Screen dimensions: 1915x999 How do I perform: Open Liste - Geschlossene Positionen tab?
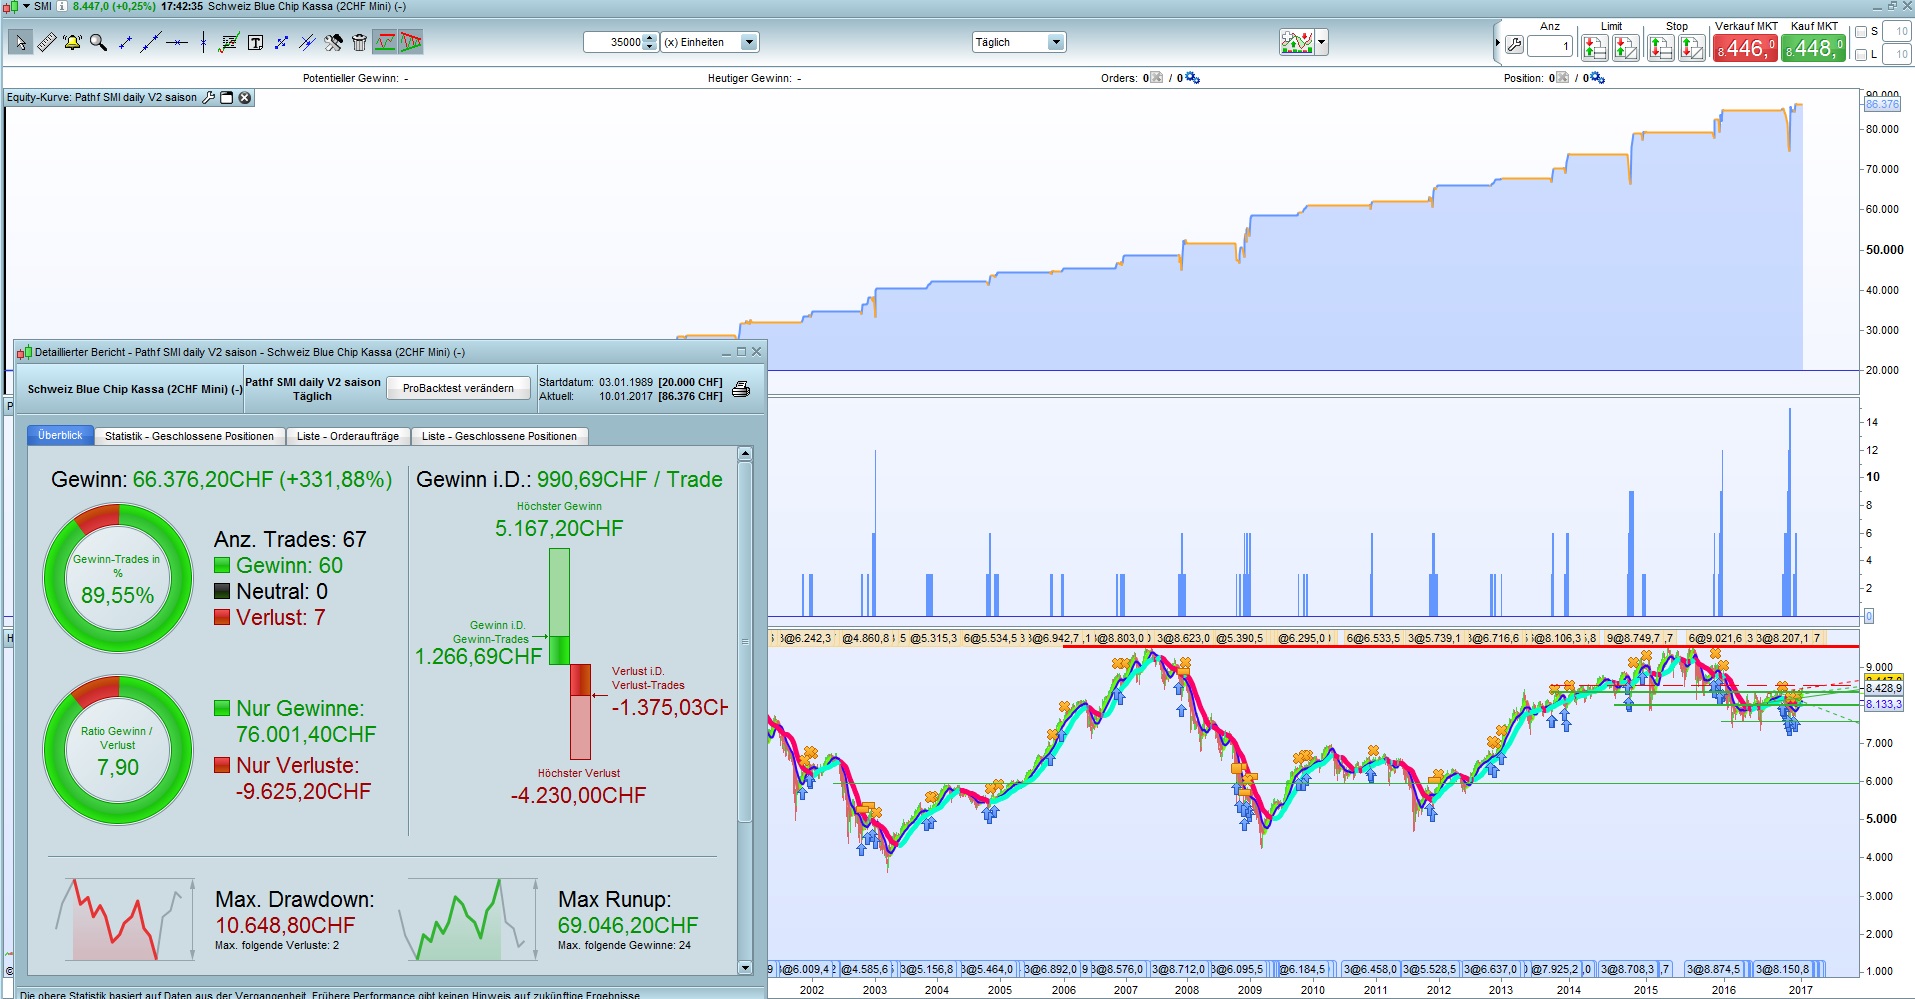coord(499,436)
